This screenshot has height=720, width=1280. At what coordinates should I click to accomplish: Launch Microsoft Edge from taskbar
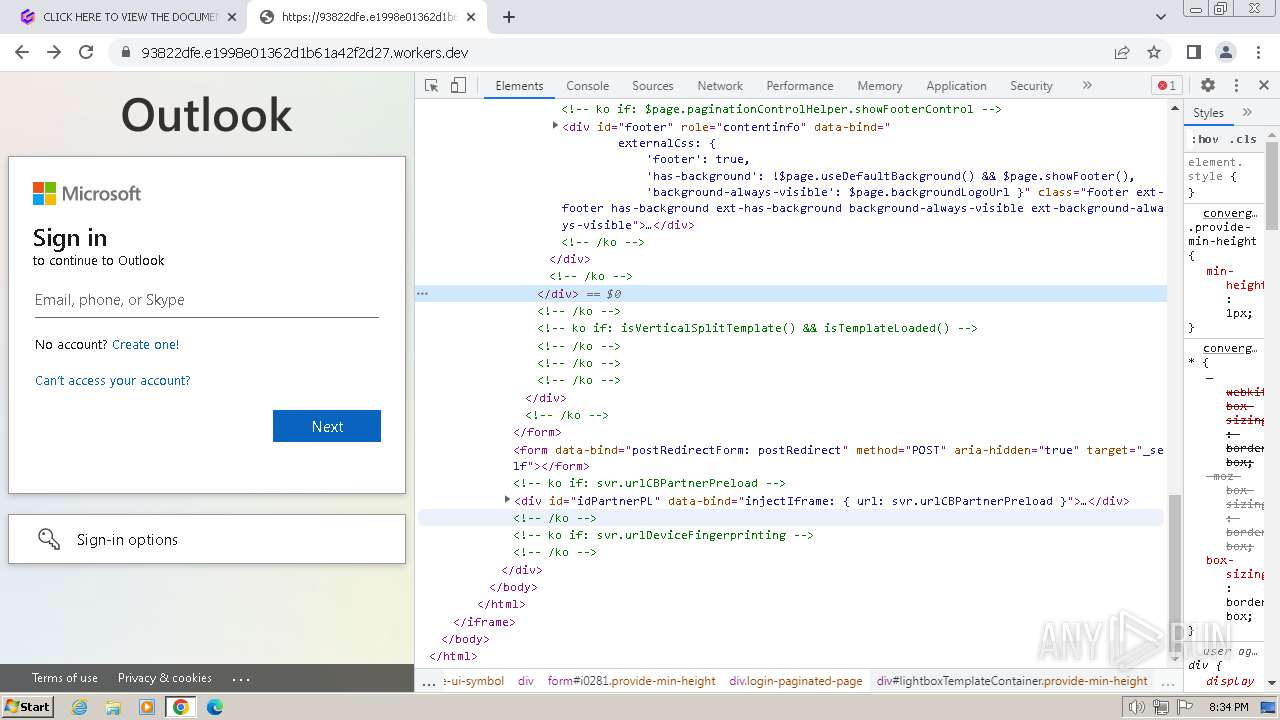pos(215,707)
